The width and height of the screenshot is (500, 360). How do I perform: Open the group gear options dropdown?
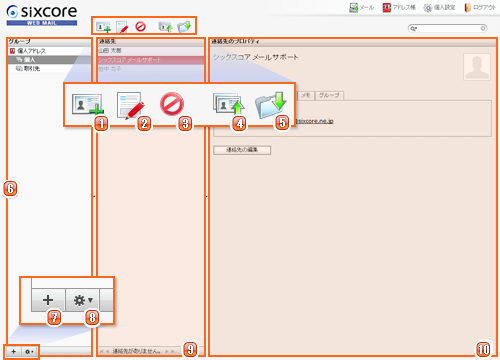[29, 351]
